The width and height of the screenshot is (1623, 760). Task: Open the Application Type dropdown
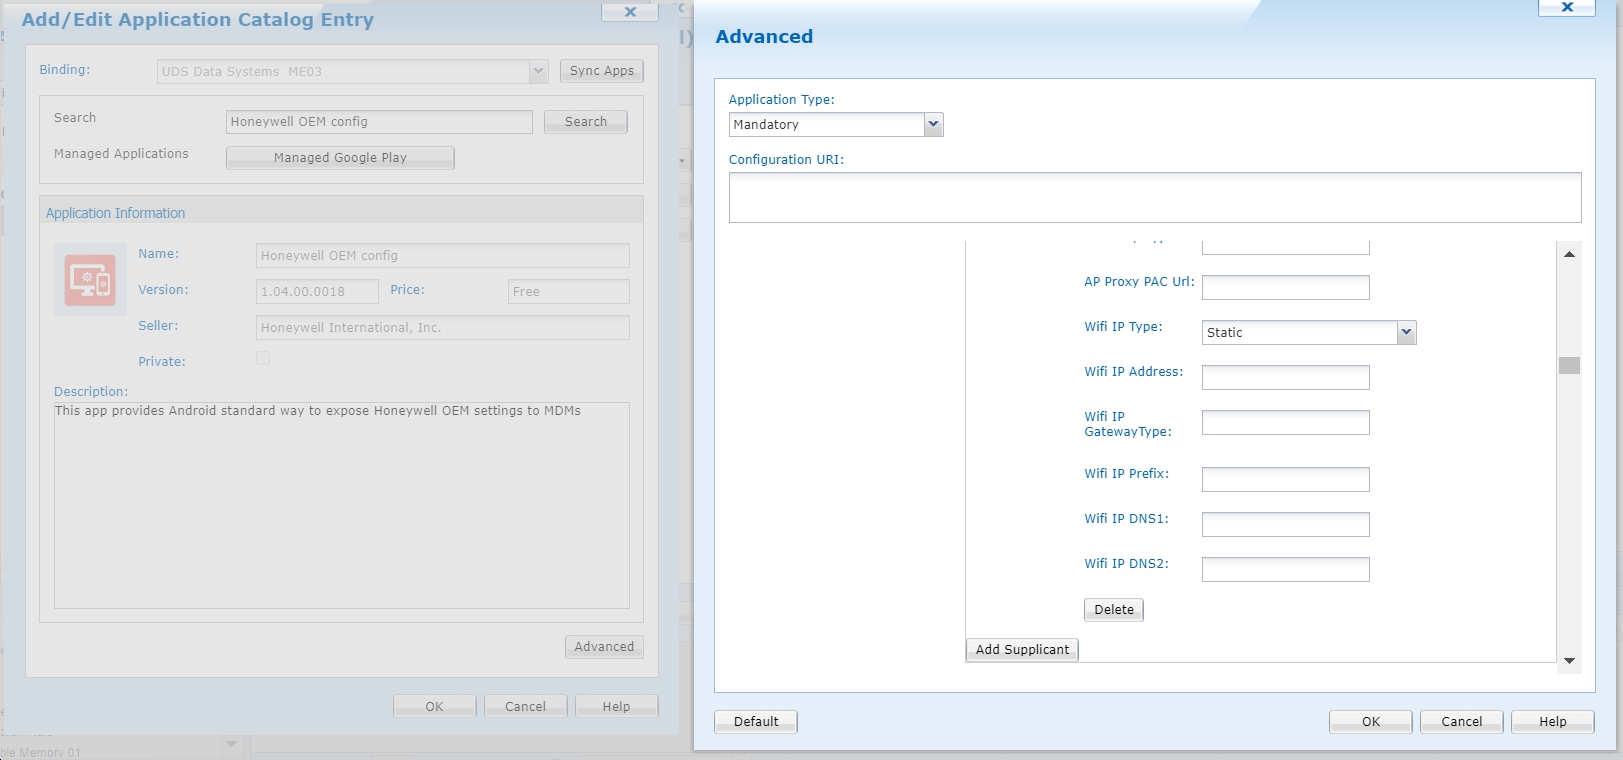coord(932,125)
